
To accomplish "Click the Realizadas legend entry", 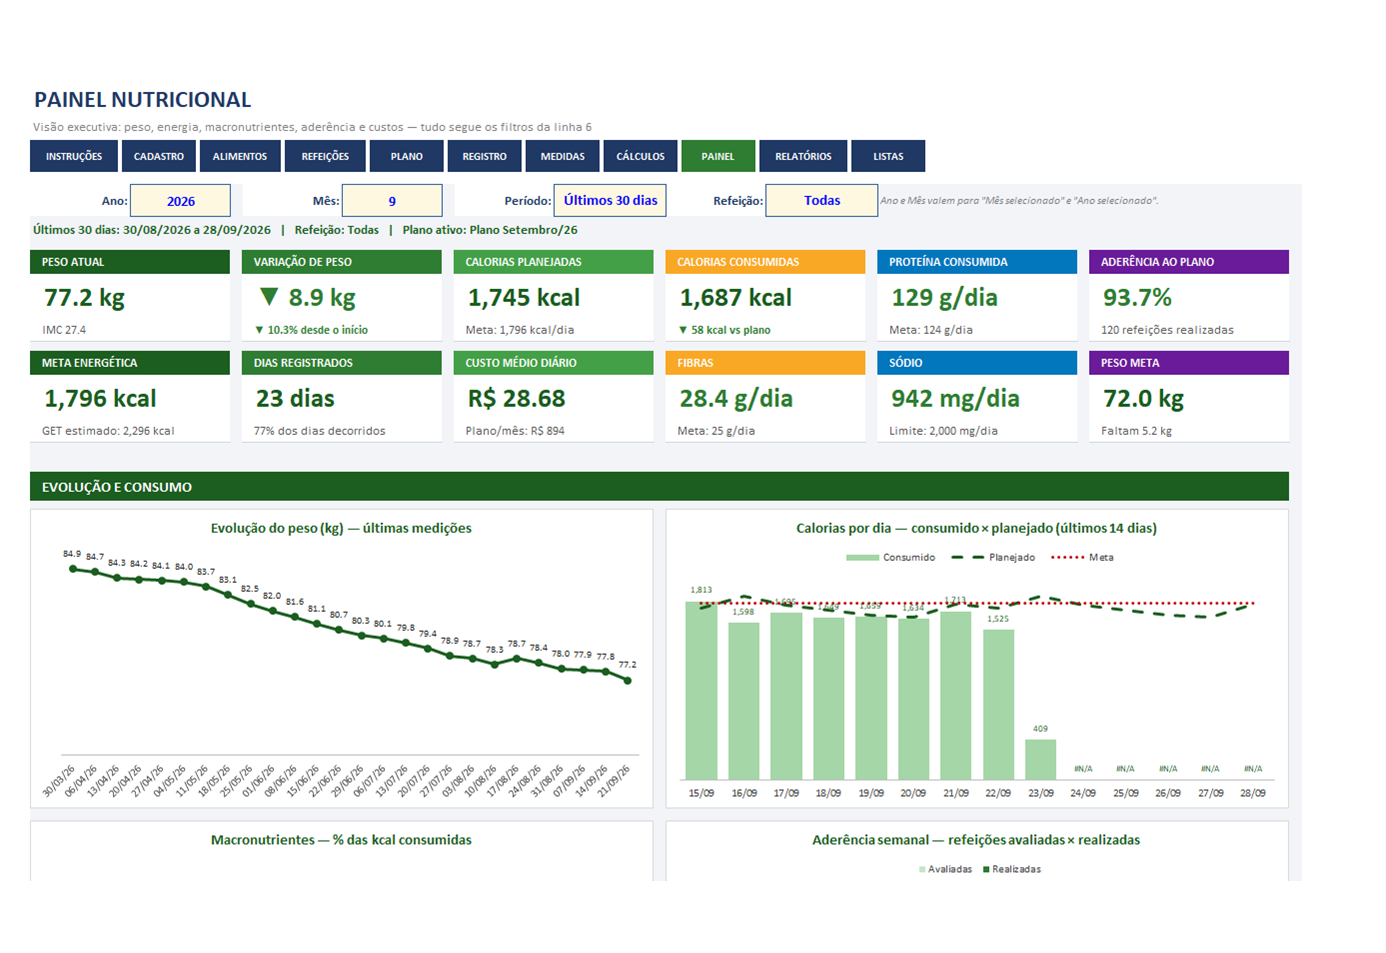I will (x=1012, y=869).
